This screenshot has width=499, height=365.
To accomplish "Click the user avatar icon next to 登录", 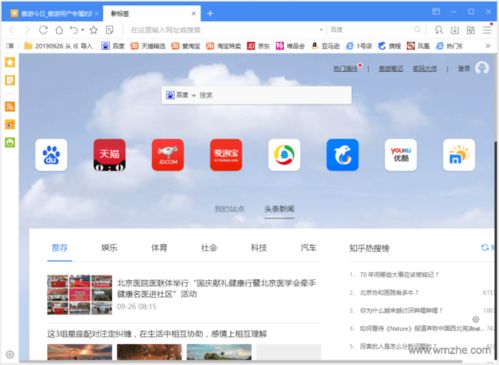I will click(x=482, y=68).
